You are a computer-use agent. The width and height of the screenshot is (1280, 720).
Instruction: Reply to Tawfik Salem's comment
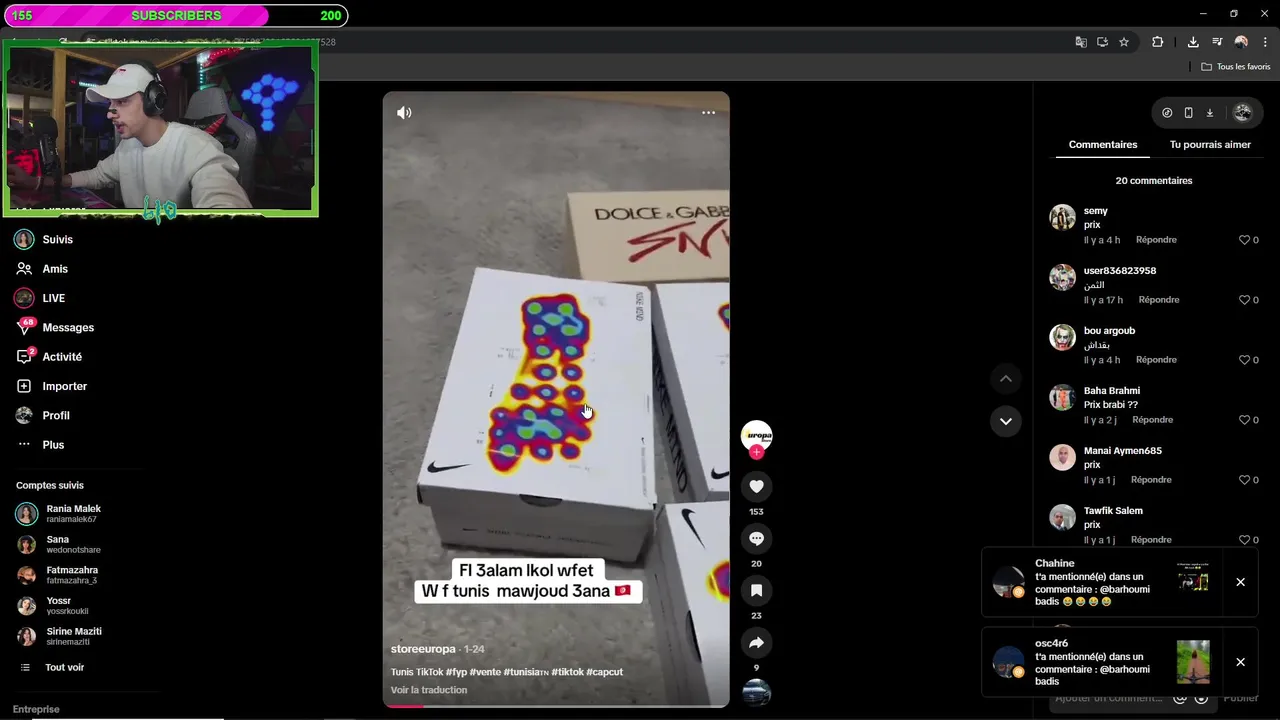click(1151, 540)
